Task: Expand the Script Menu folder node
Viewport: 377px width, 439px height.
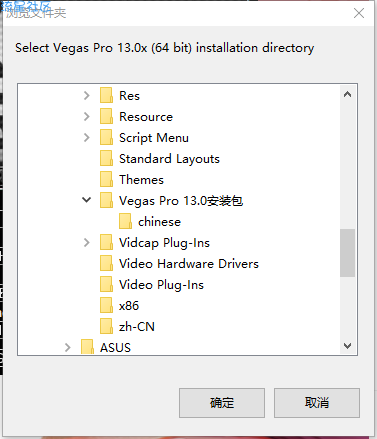Action: 87,138
